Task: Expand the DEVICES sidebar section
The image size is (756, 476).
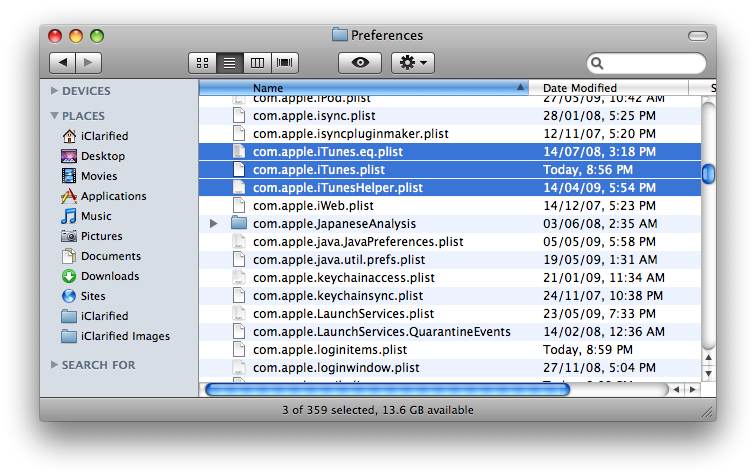Action: 54,91
